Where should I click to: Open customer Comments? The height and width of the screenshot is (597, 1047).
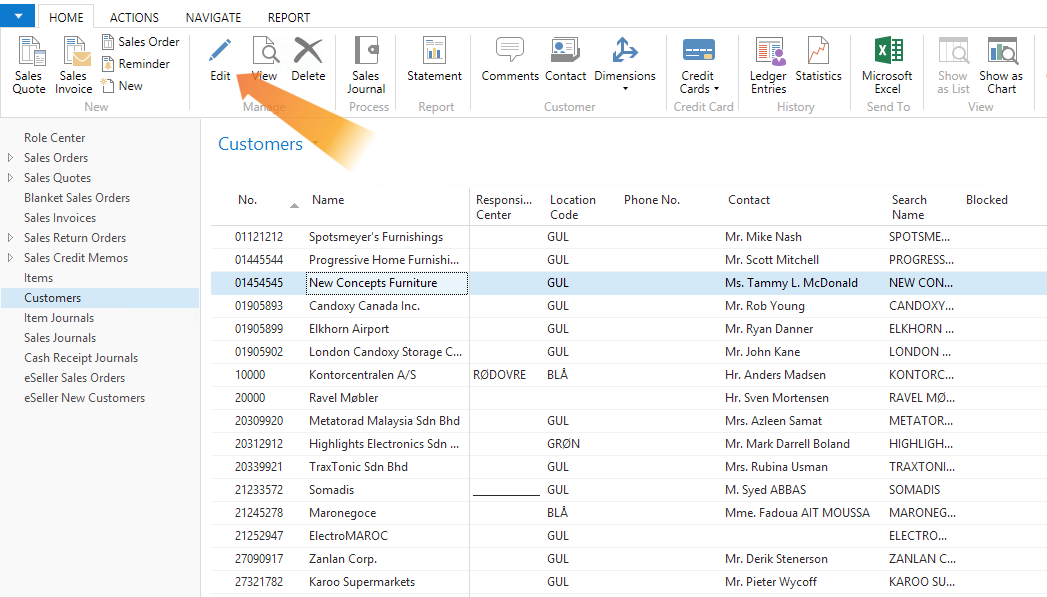click(510, 60)
